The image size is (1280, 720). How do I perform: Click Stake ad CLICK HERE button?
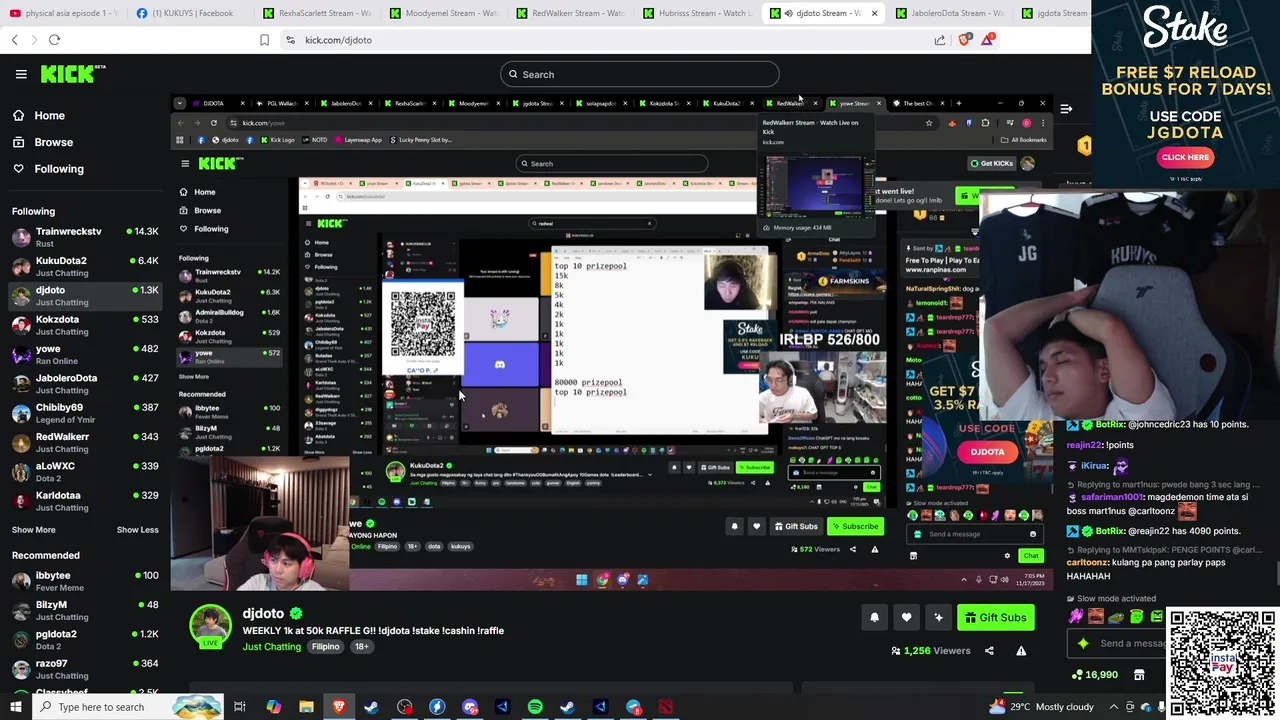pyautogui.click(x=1185, y=157)
